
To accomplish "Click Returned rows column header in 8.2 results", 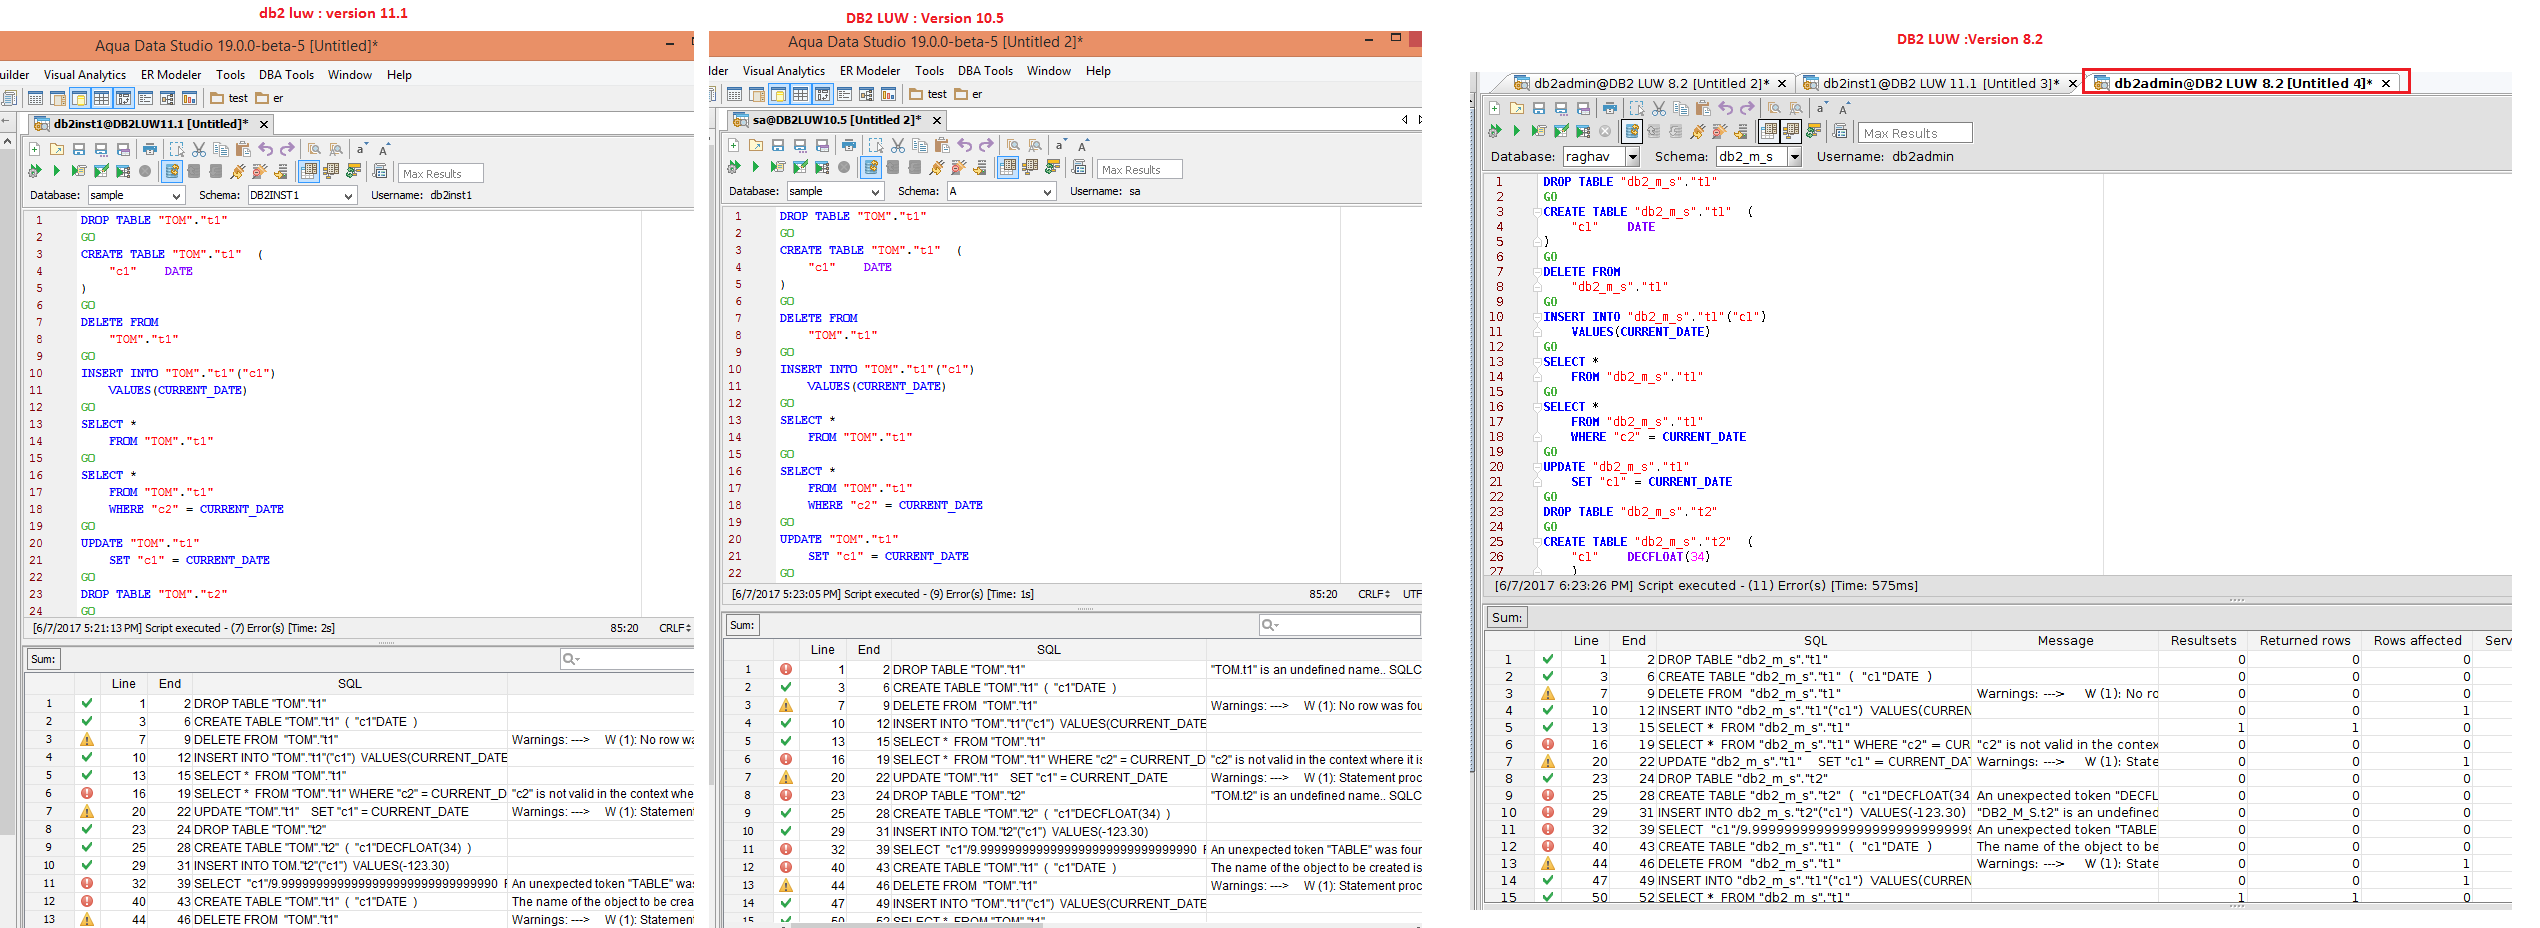I will pyautogui.click(x=2305, y=640).
